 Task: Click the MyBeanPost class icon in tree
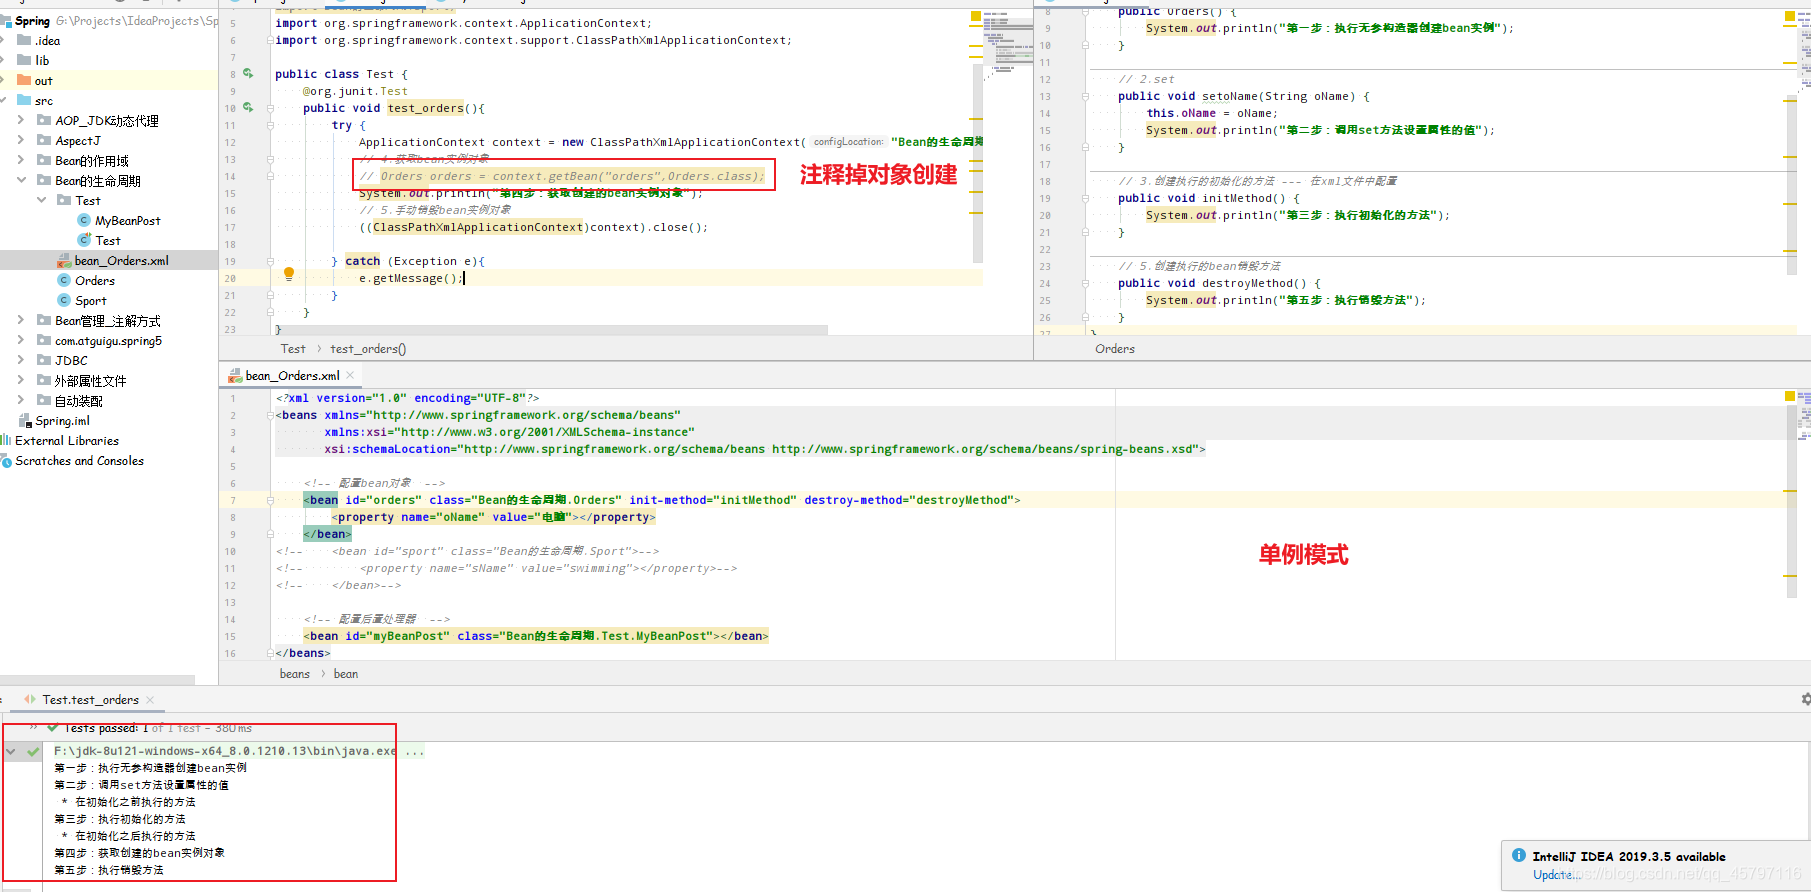84,220
